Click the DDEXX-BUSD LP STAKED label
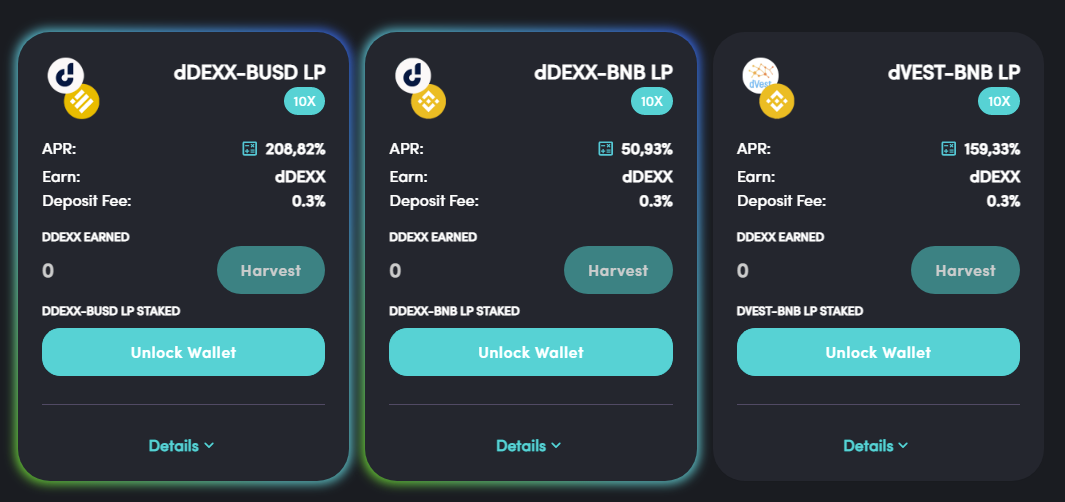This screenshot has width=1065, height=502. 111,311
